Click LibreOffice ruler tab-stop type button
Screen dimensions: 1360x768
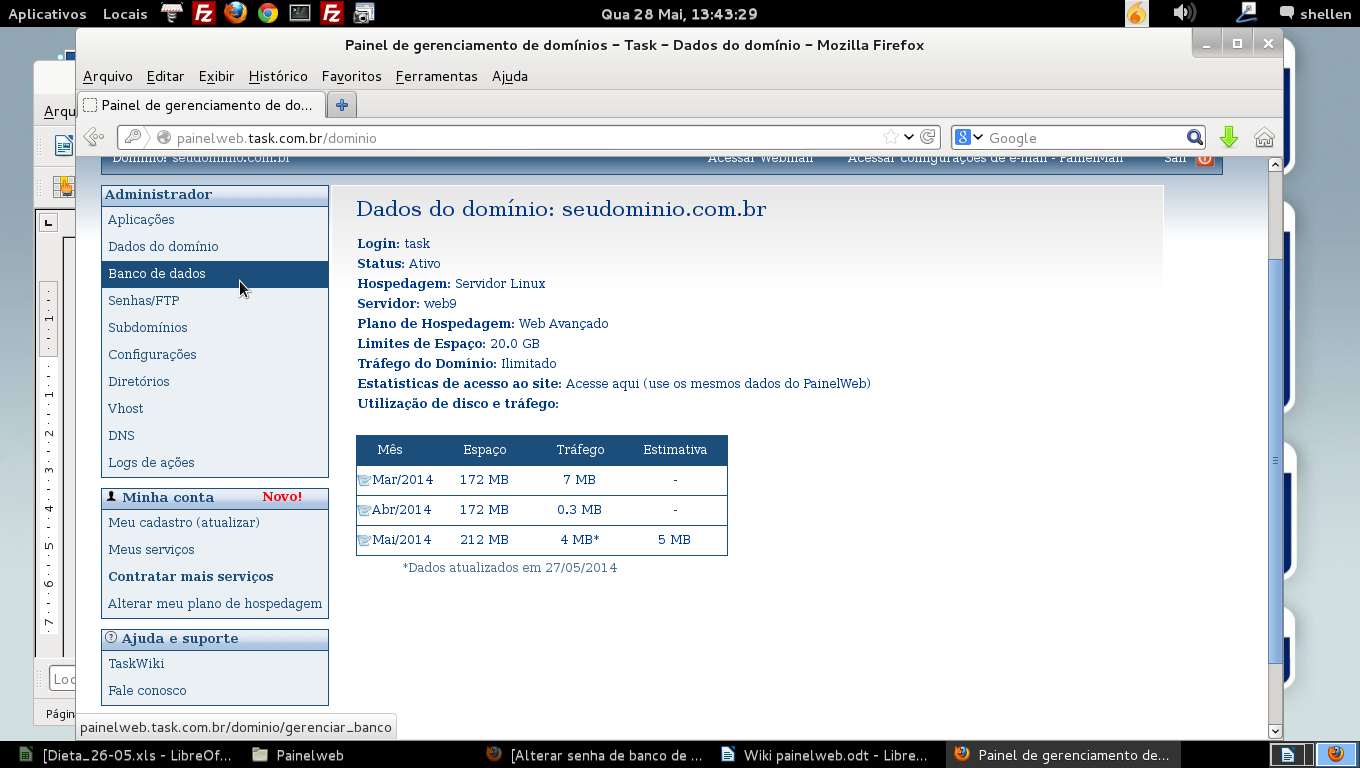49,222
